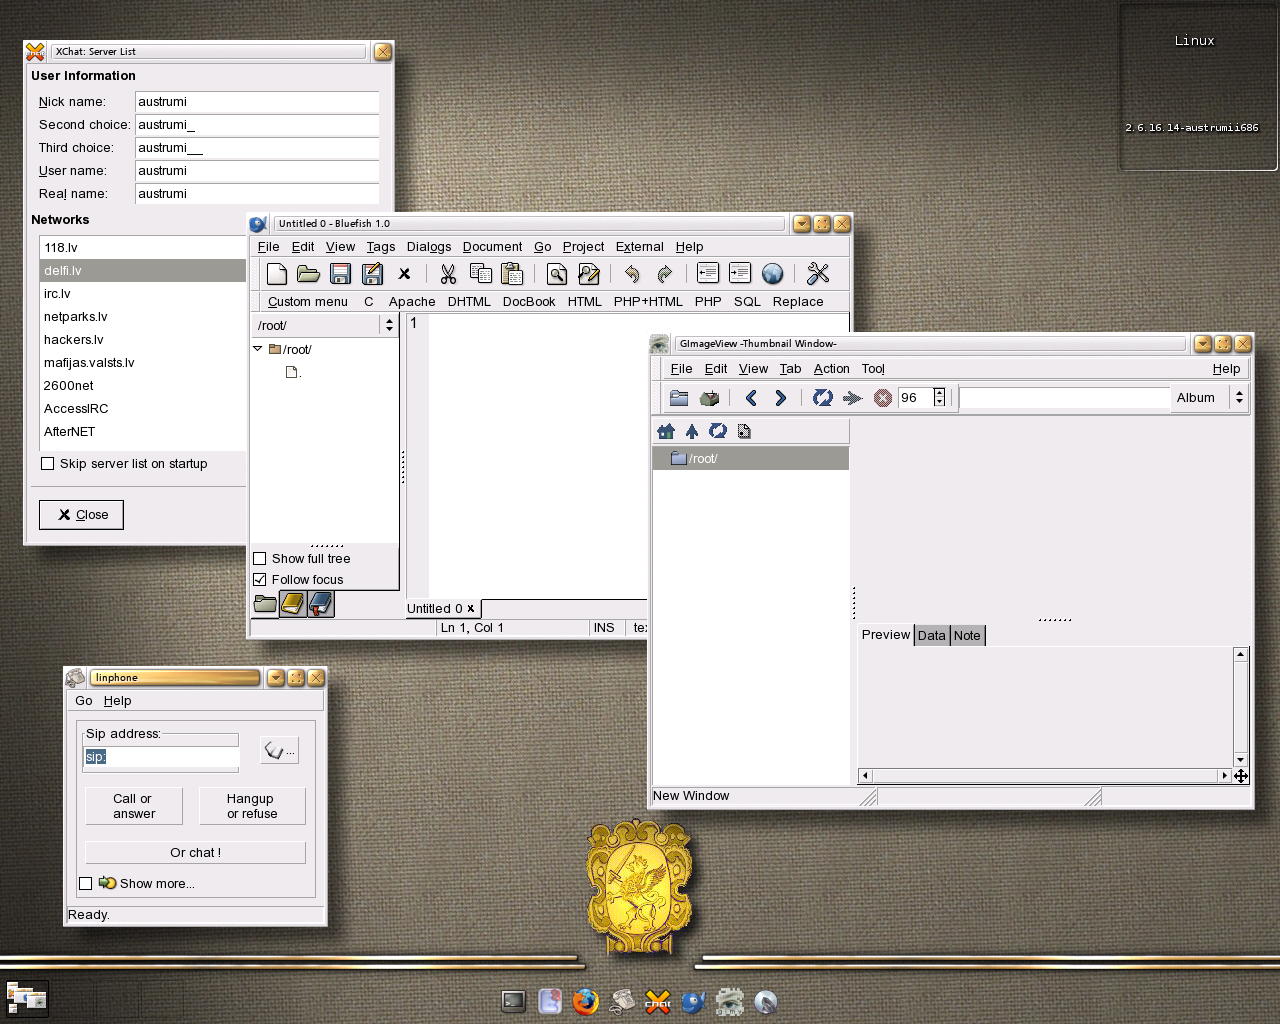Click the Up directory arrow in GImageView
Image resolution: width=1280 pixels, height=1024 pixels.
692,431
